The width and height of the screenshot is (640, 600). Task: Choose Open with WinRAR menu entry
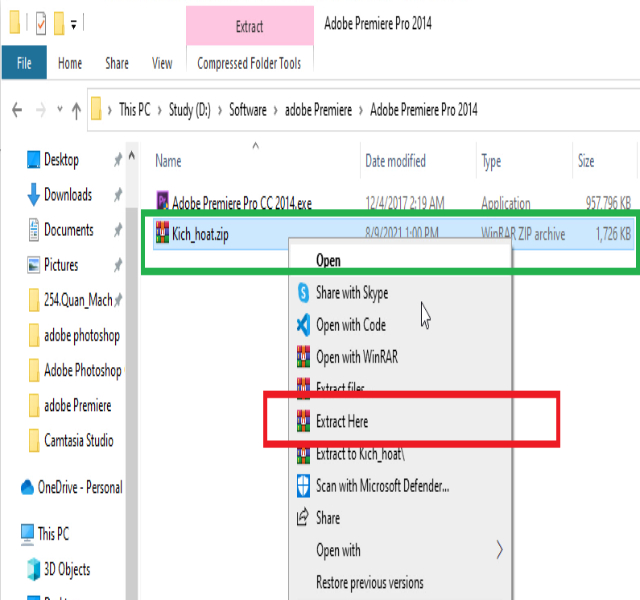coord(357,357)
